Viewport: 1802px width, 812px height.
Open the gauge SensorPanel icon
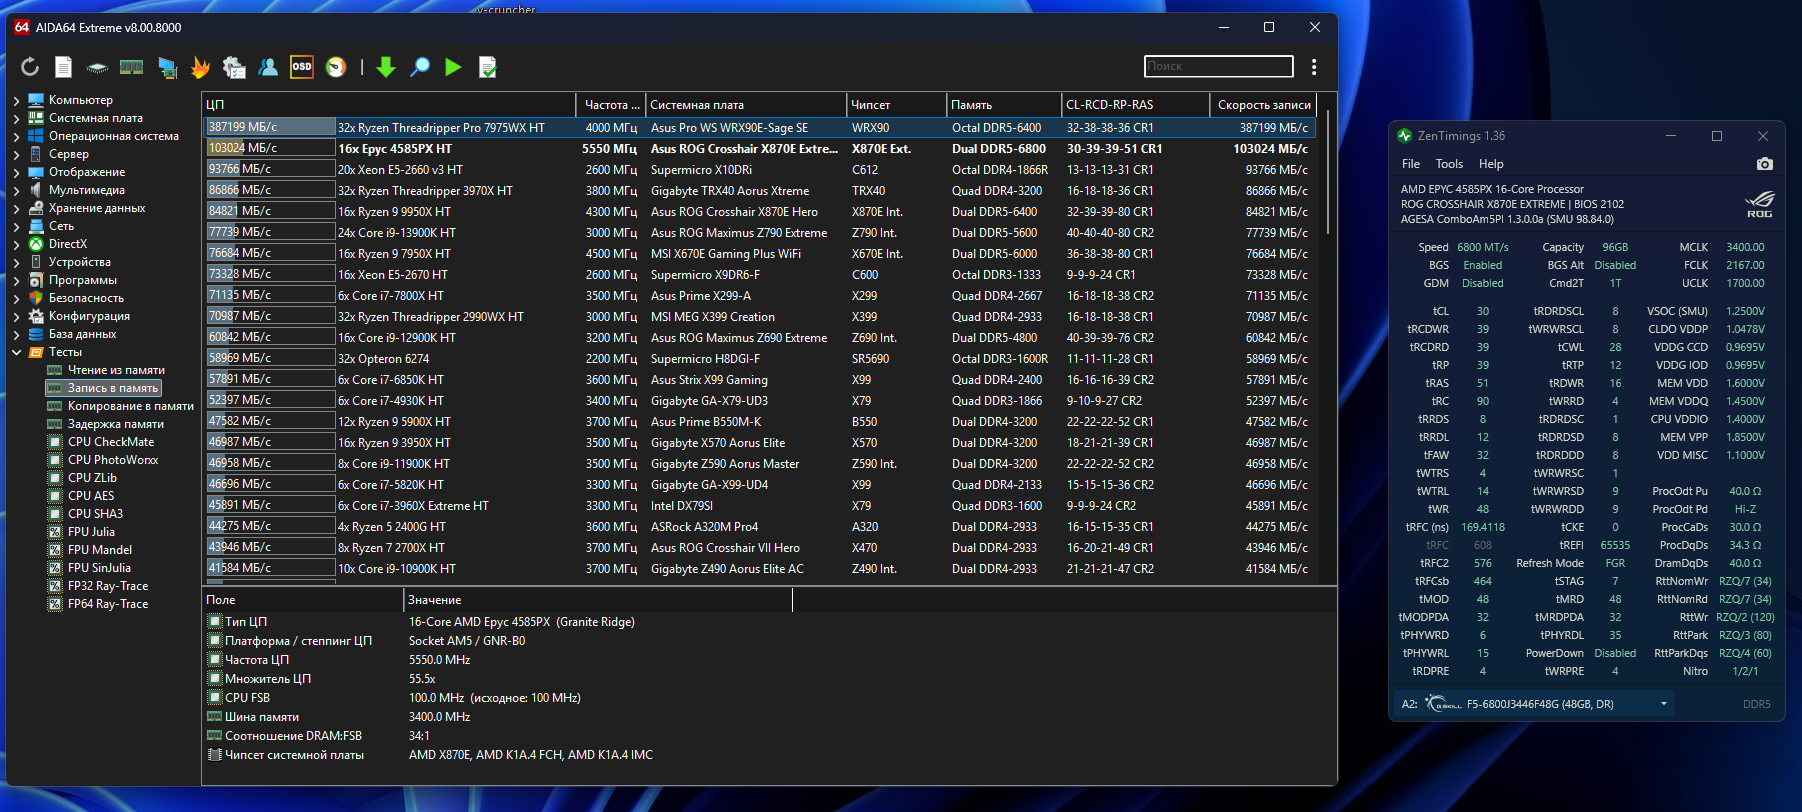336,67
